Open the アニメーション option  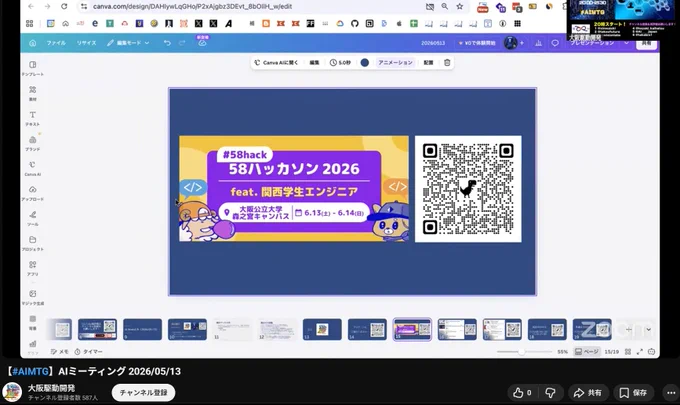[x=395, y=62]
